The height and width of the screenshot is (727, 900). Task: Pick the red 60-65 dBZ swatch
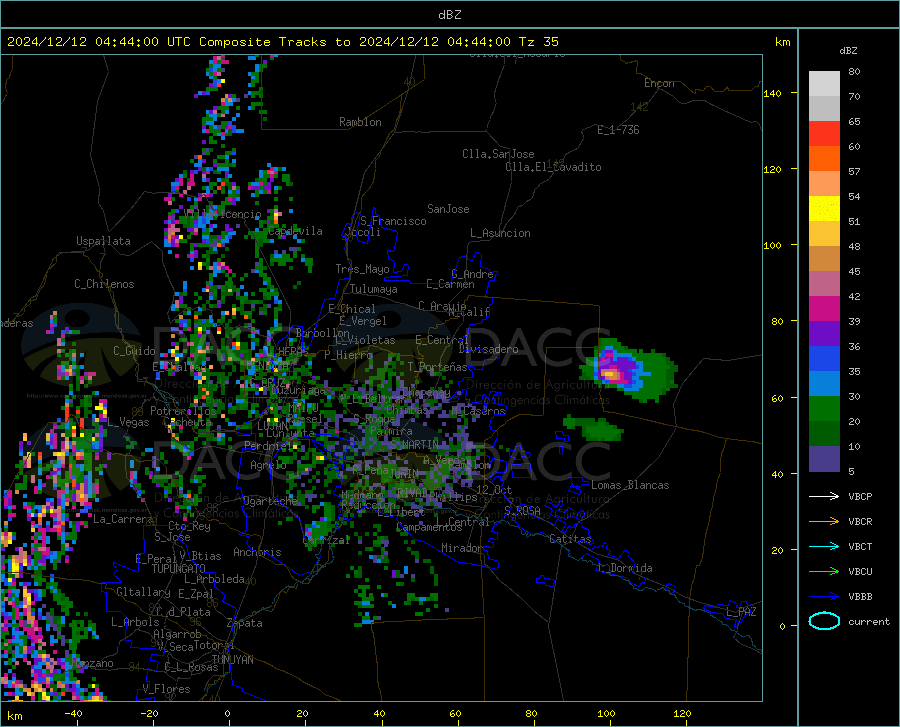pyautogui.click(x=824, y=134)
